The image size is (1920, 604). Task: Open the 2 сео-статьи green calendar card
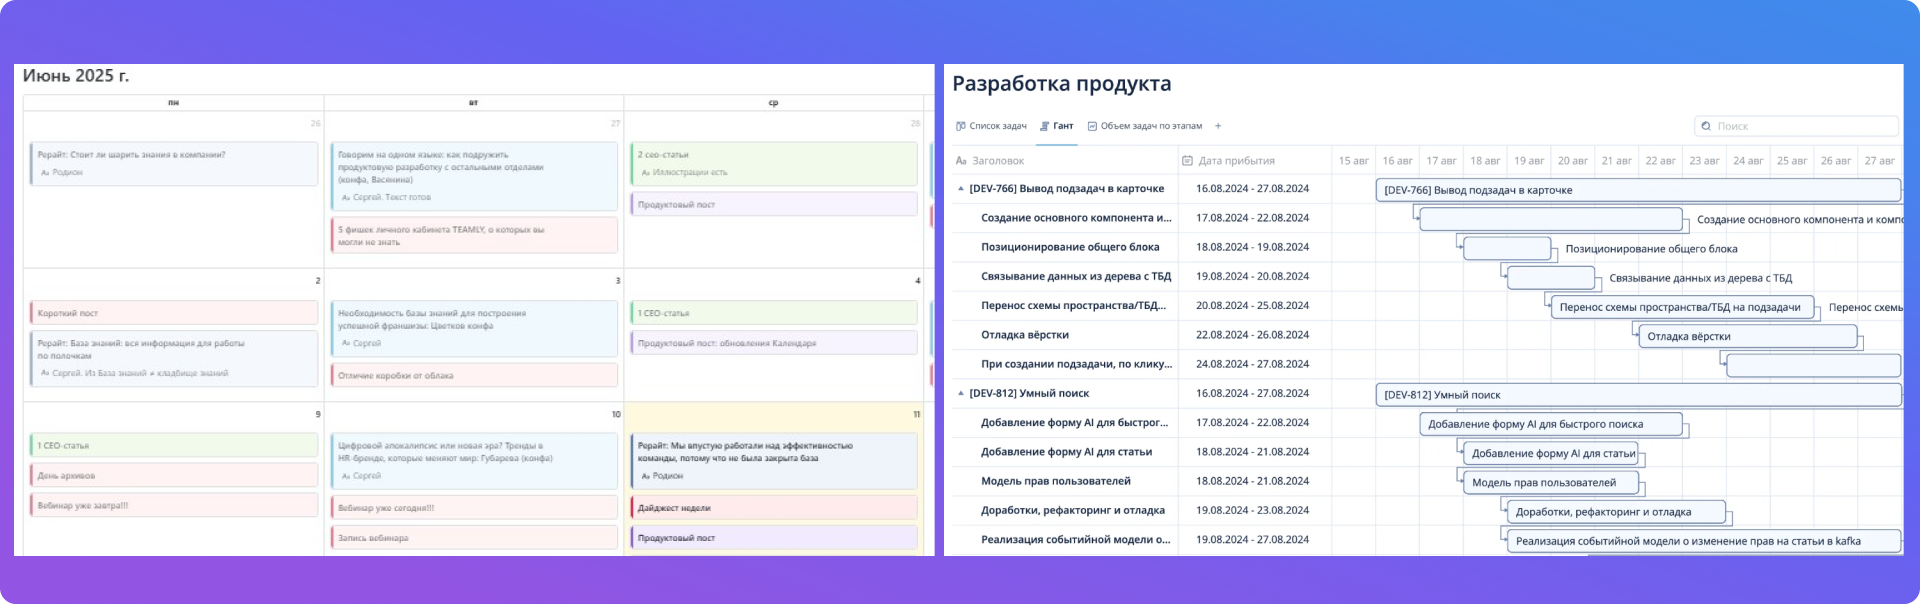point(773,163)
